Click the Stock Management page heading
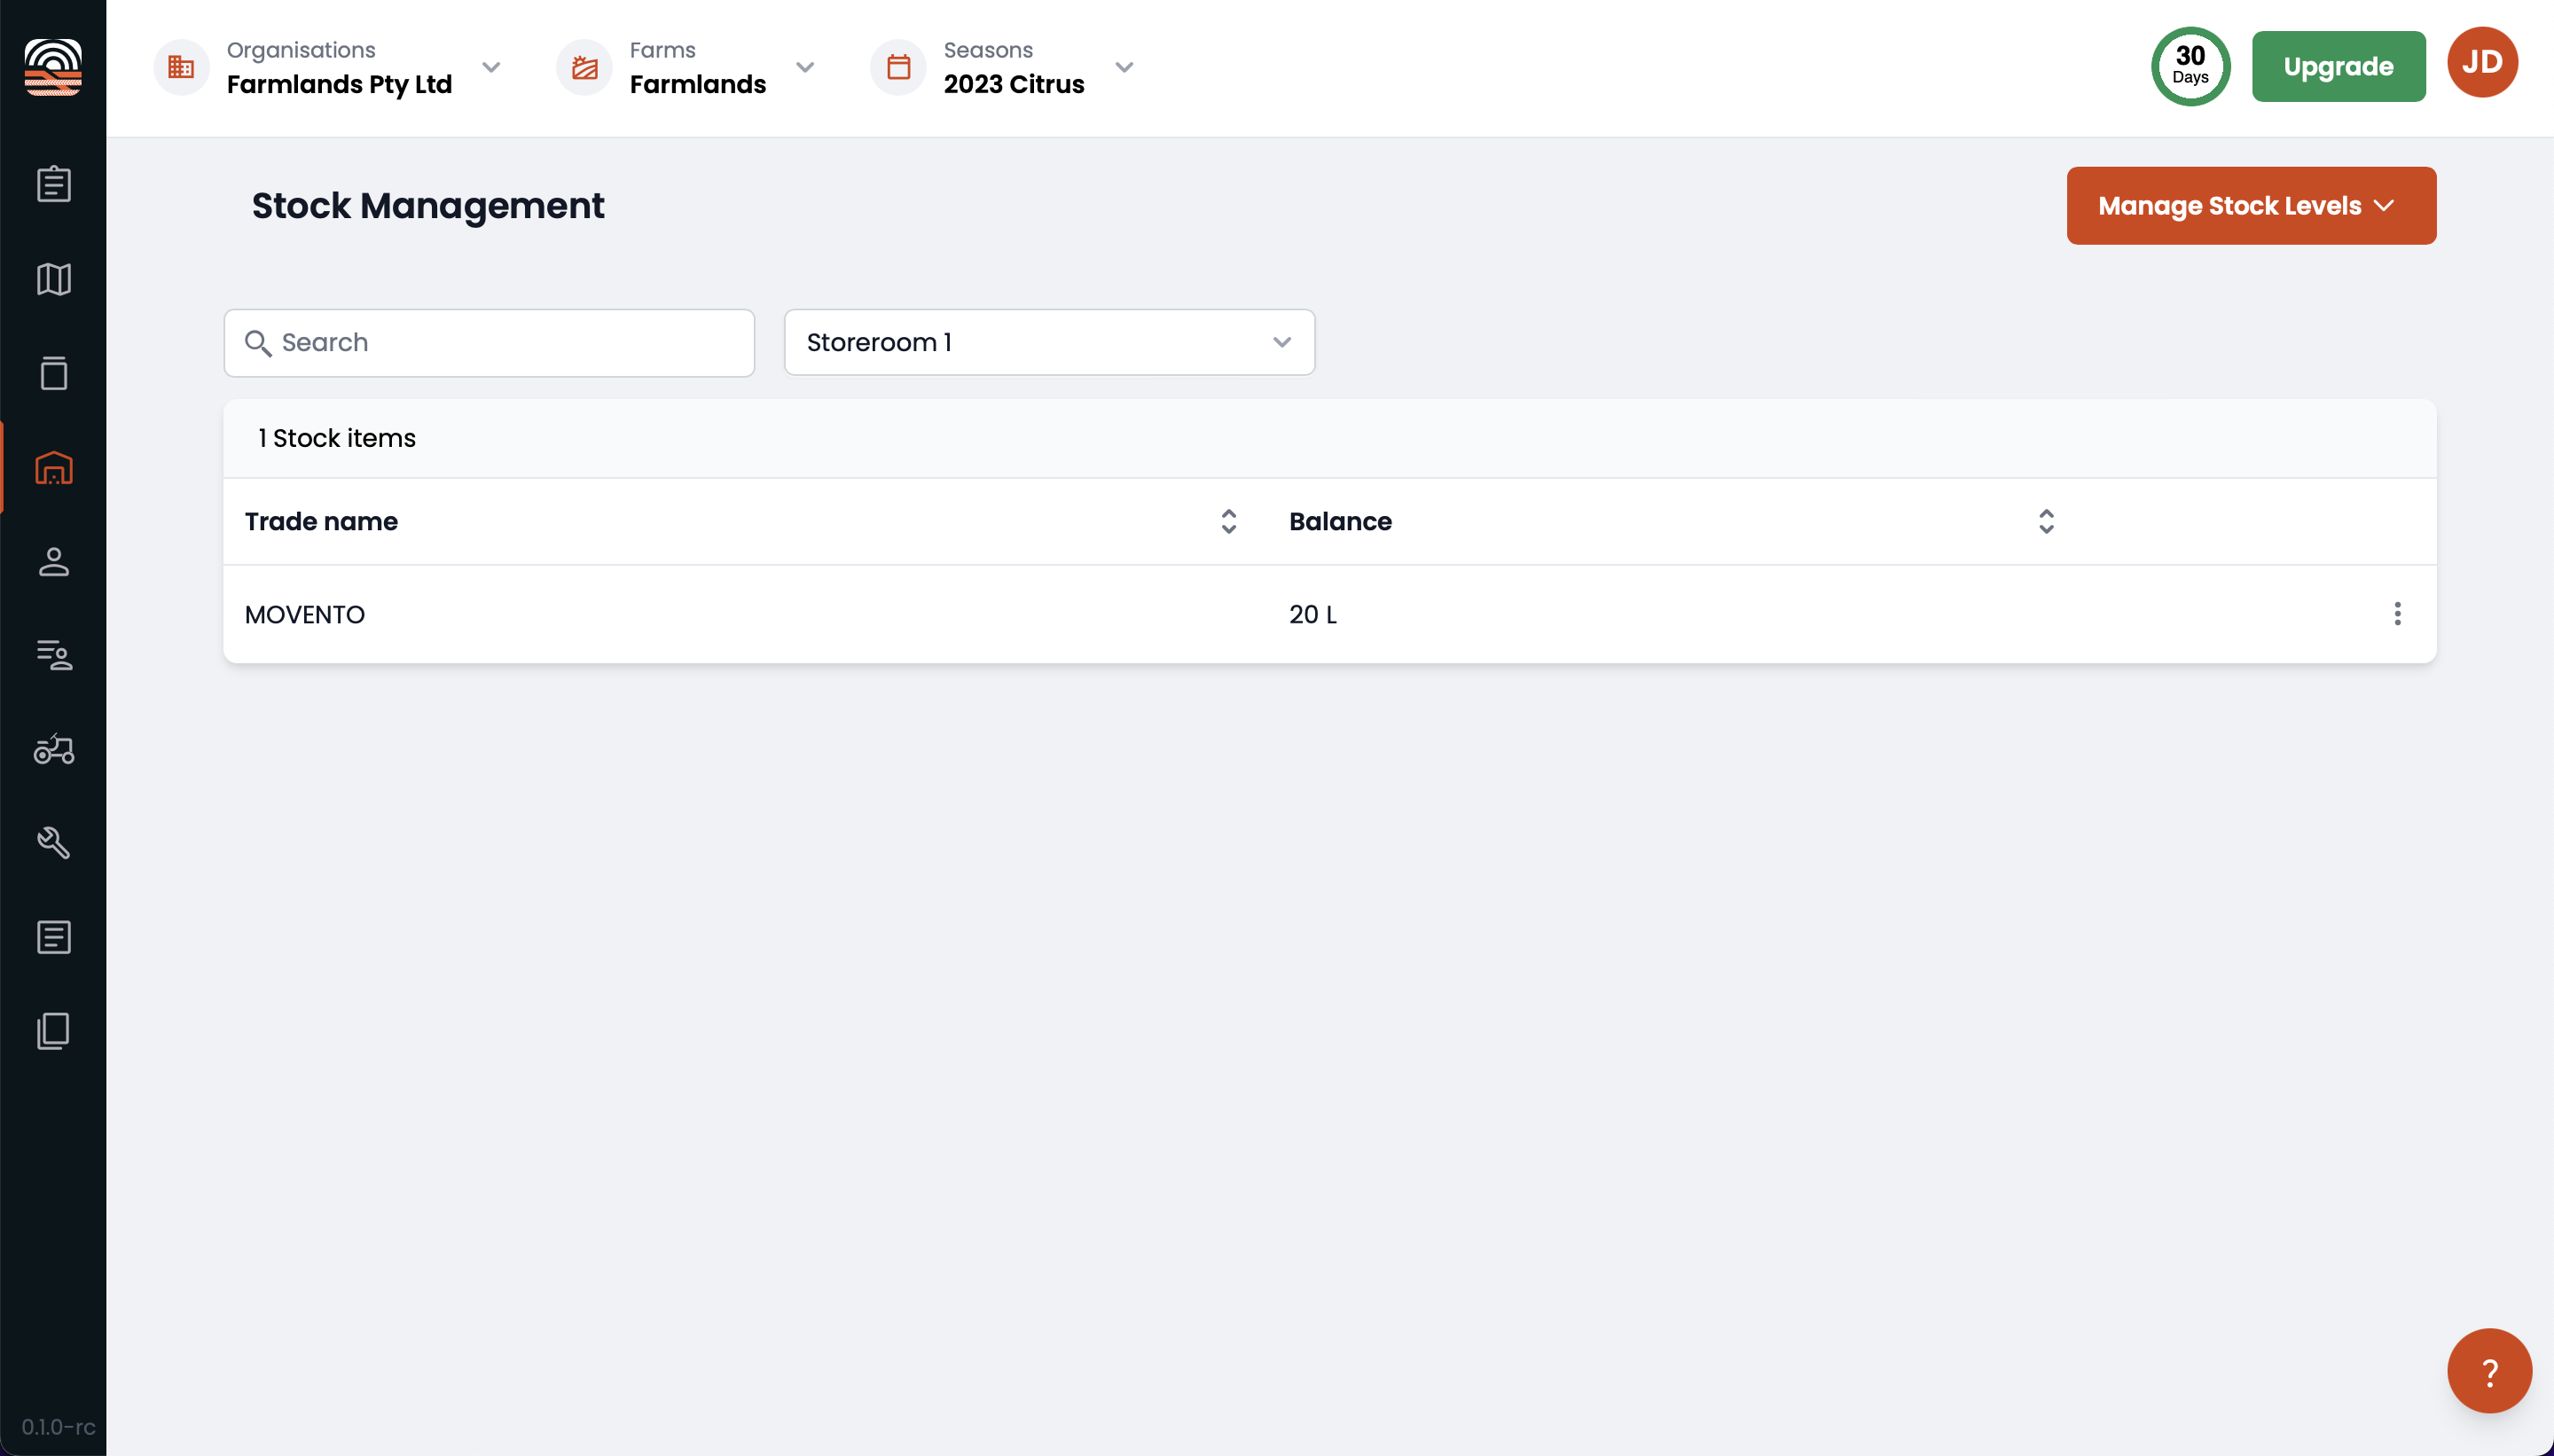 click(428, 206)
